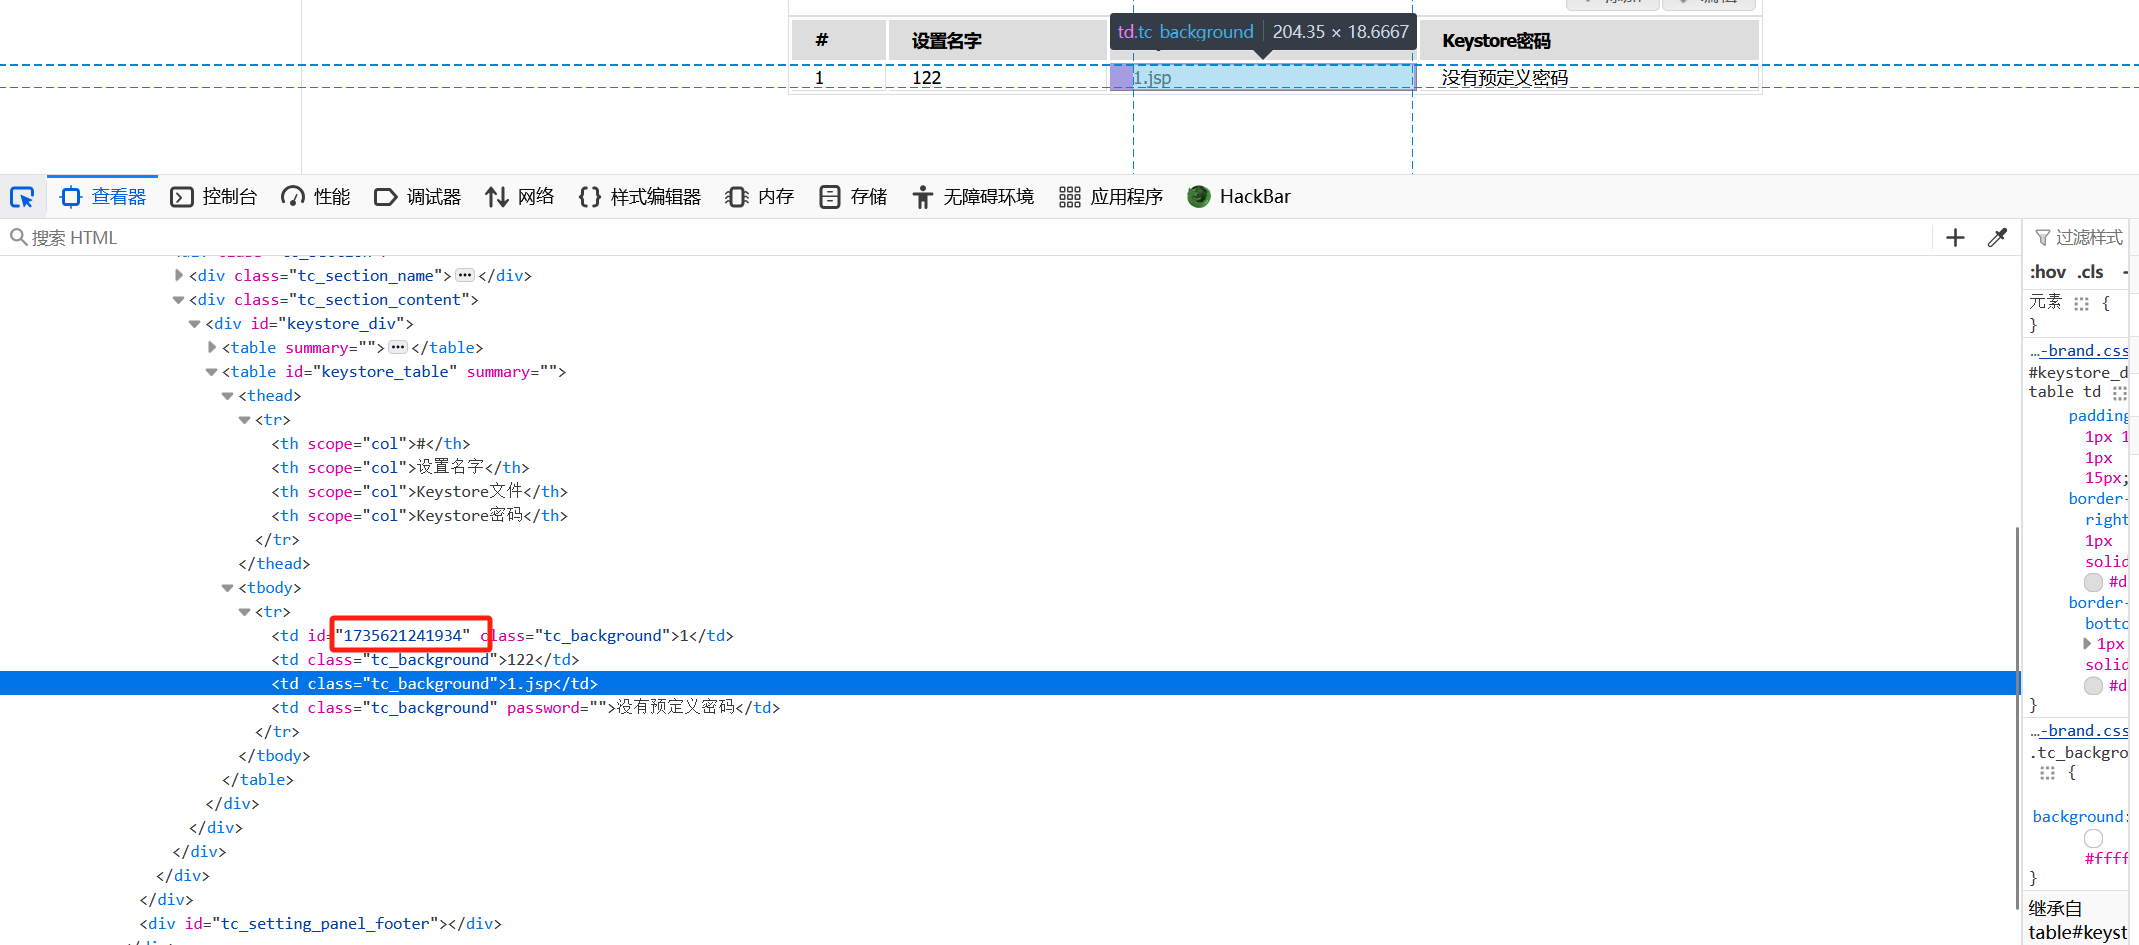The image size is (2139, 945).
Task: Toggle the :hov pseudo-class panel
Action: [2048, 272]
